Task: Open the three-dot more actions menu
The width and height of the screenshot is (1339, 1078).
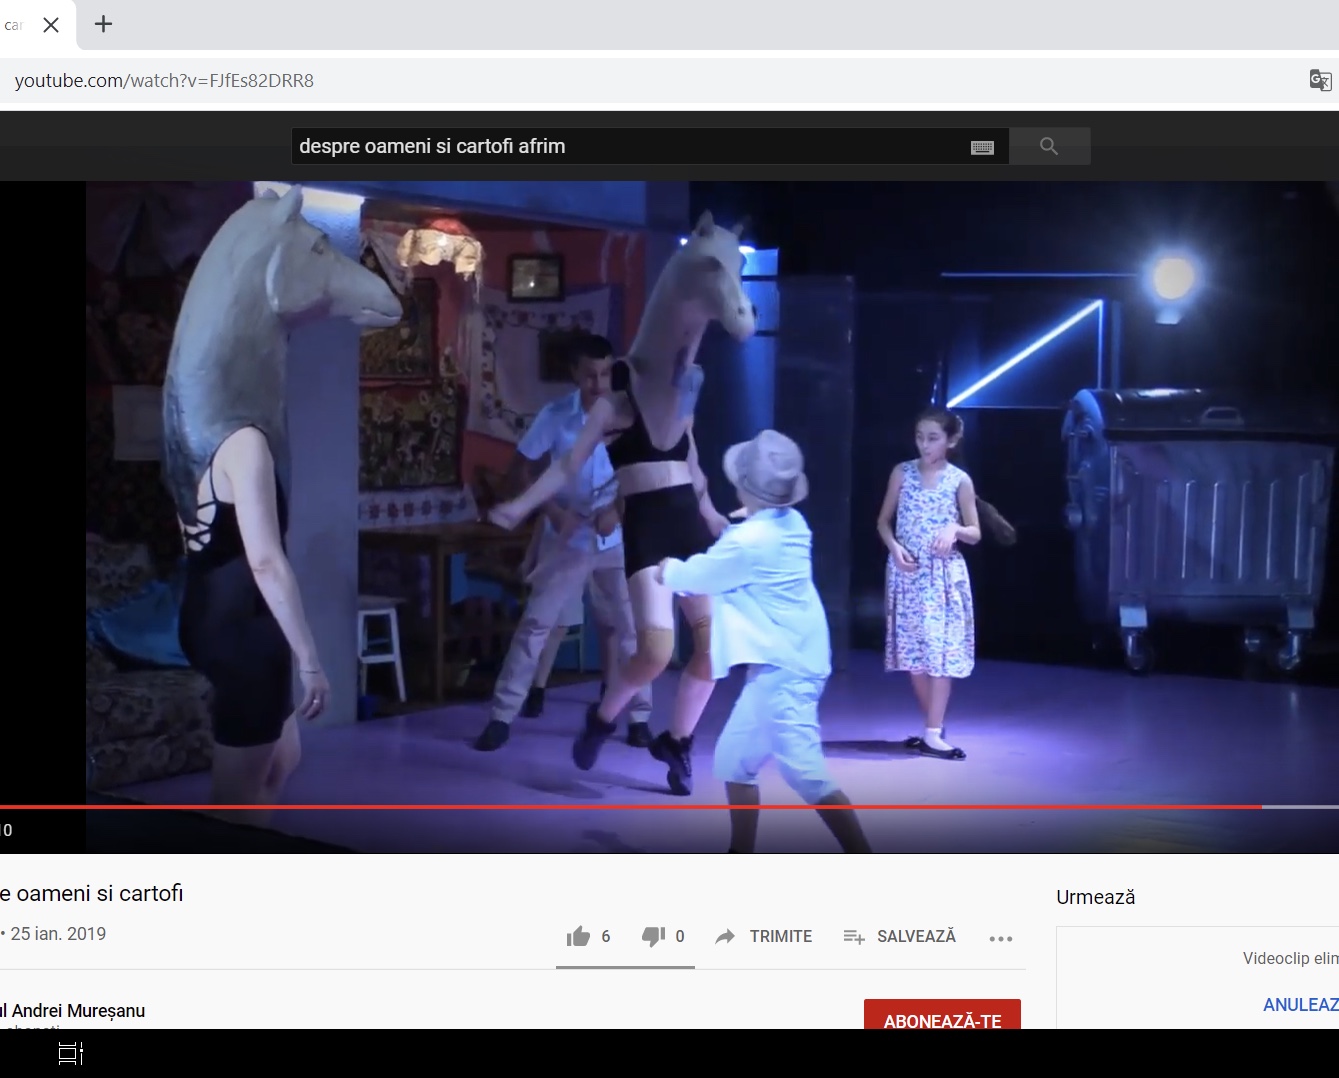Action: 1001,938
